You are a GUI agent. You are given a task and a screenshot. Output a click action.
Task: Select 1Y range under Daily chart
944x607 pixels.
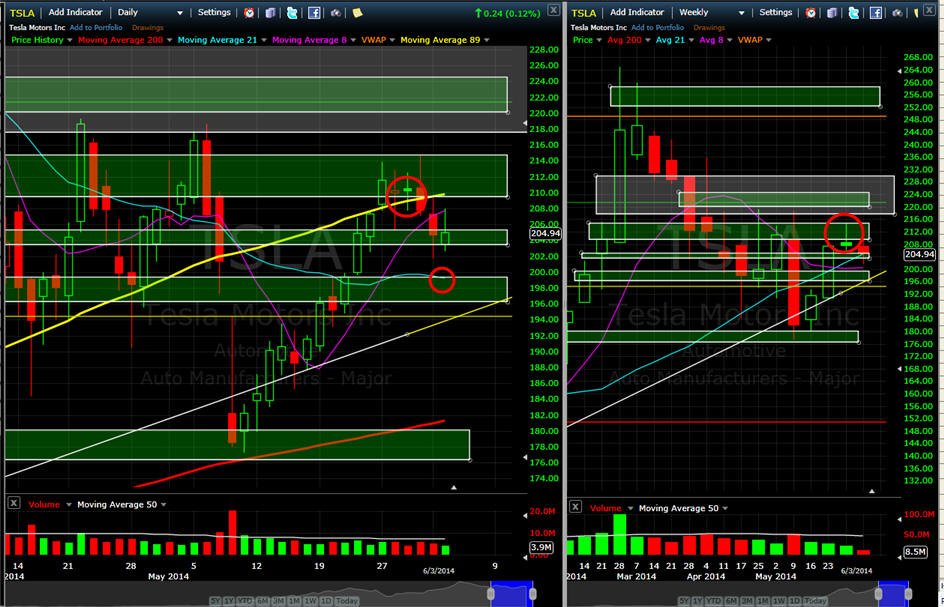coord(229,600)
